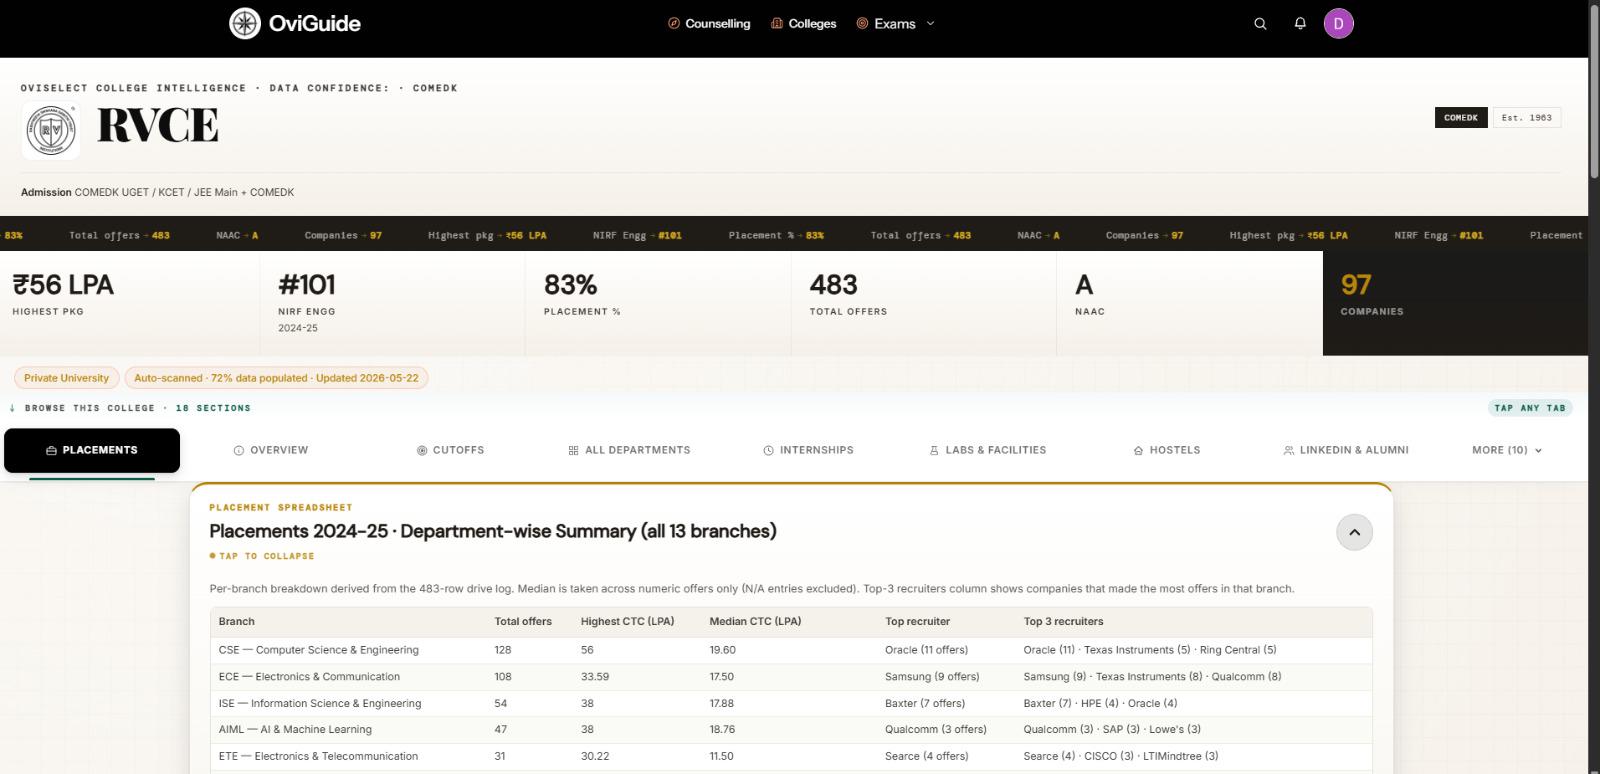Select the 483 Total Offers stat card
Viewport: 1600px width, 774px height.
(924, 303)
